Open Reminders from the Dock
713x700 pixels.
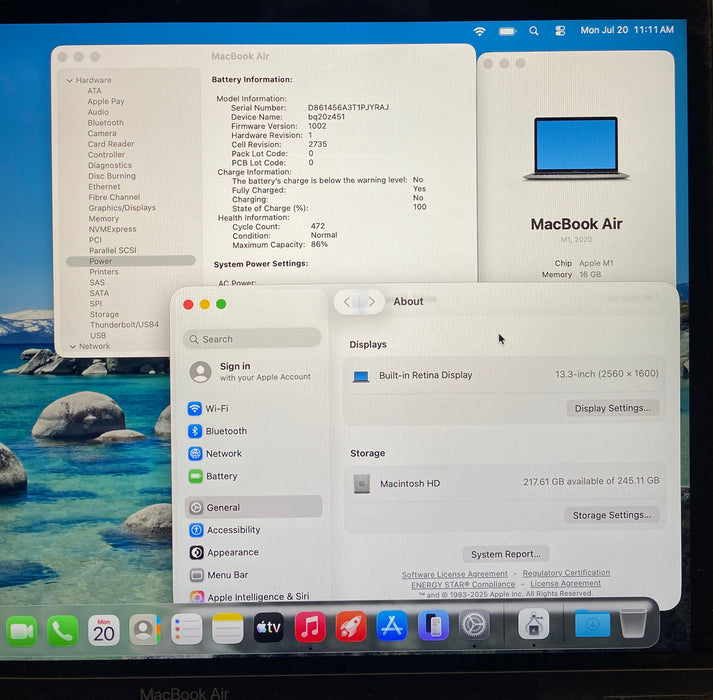(x=186, y=629)
